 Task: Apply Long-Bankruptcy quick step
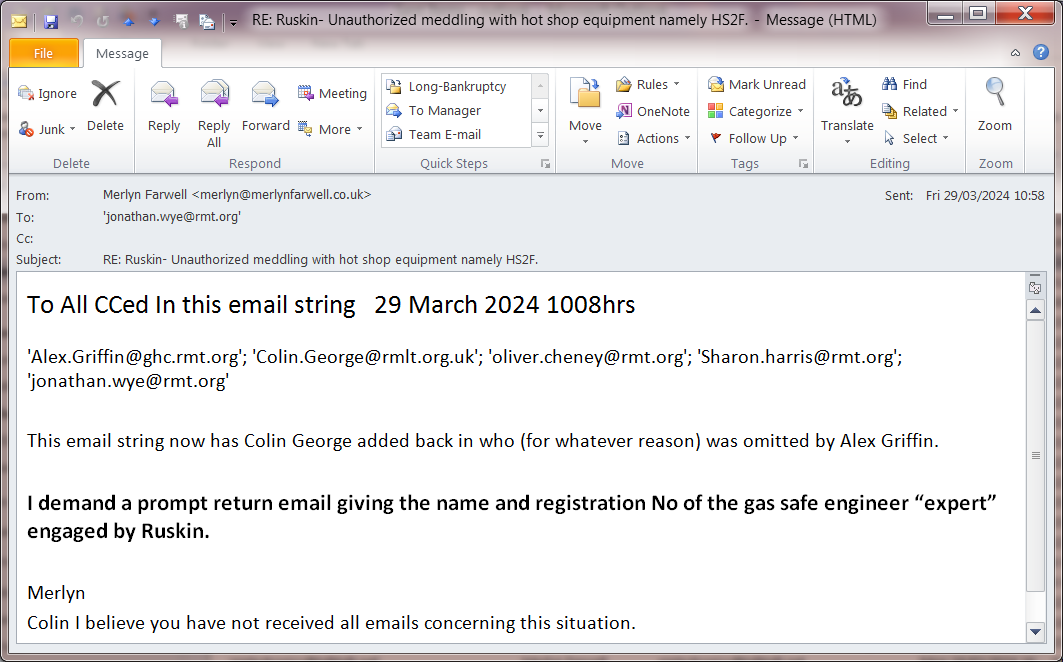point(457,86)
